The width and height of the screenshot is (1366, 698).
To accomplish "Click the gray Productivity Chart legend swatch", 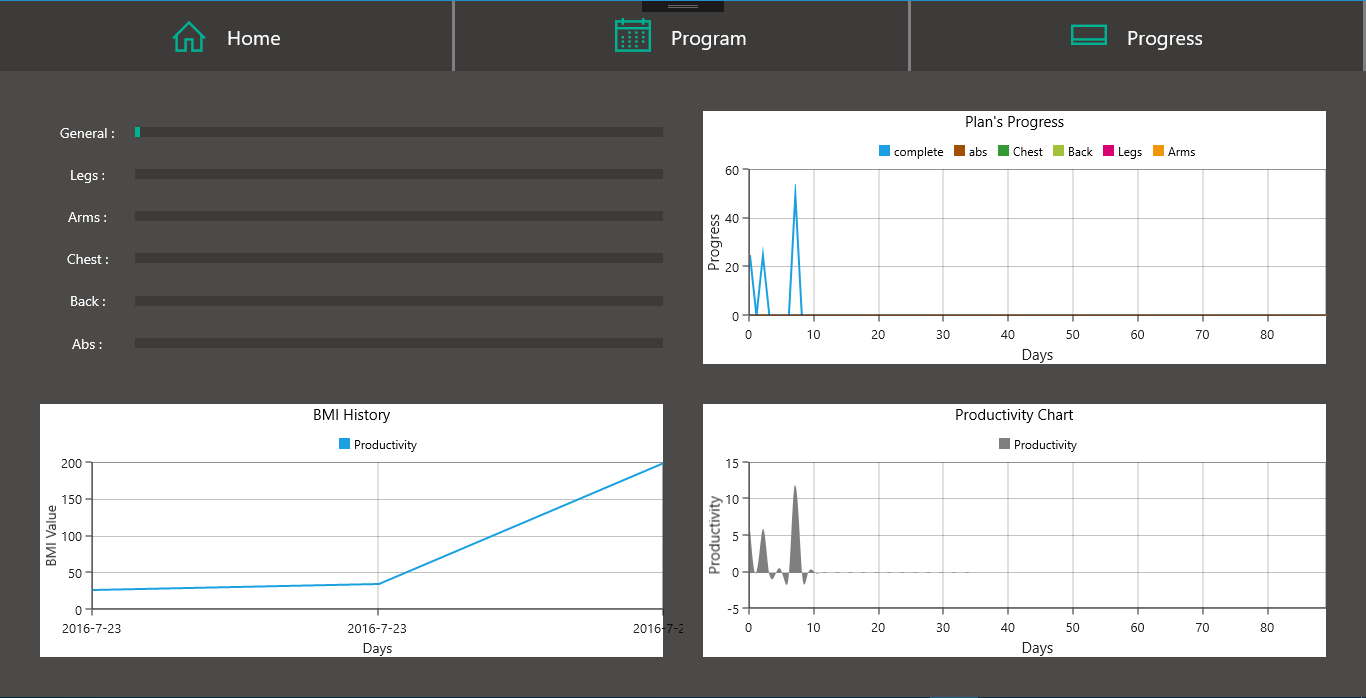I will coord(1004,444).
